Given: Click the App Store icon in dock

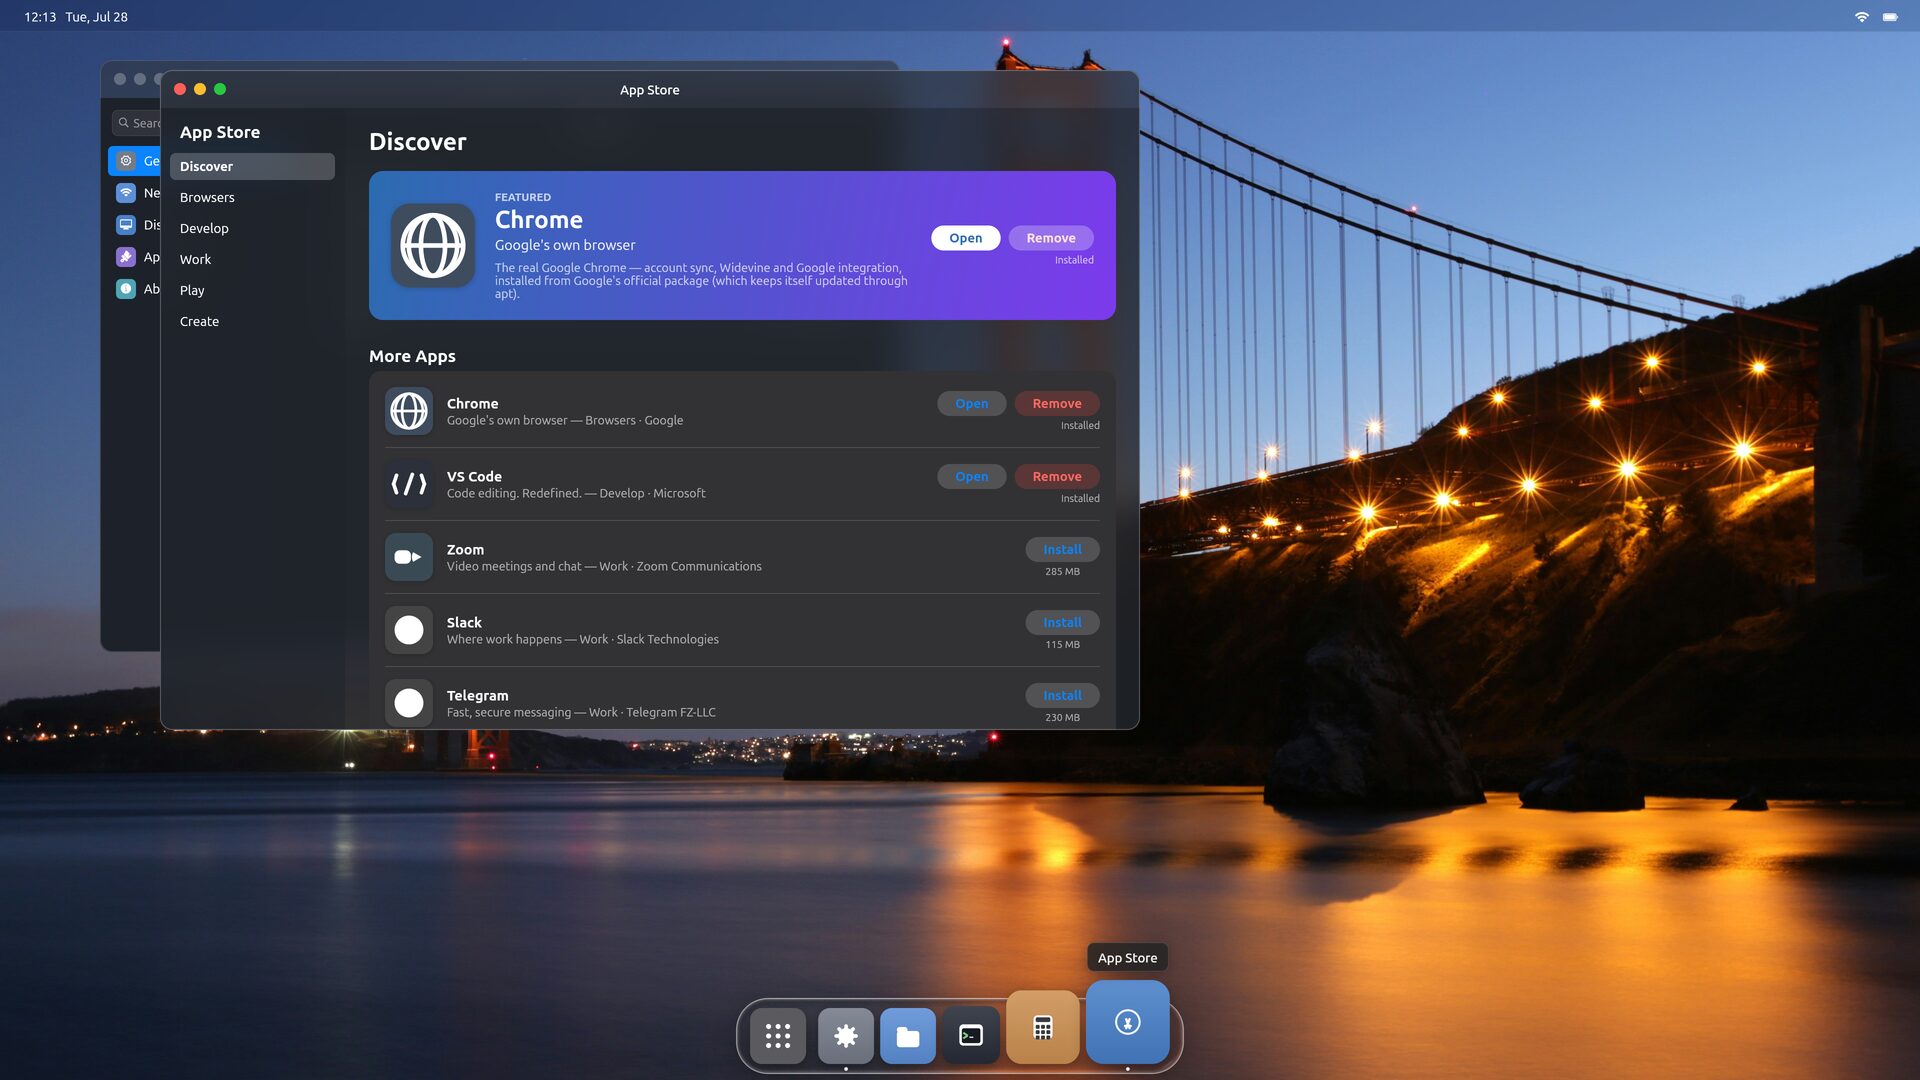Looking at the screenshot, I should tap(1128, 1022).
